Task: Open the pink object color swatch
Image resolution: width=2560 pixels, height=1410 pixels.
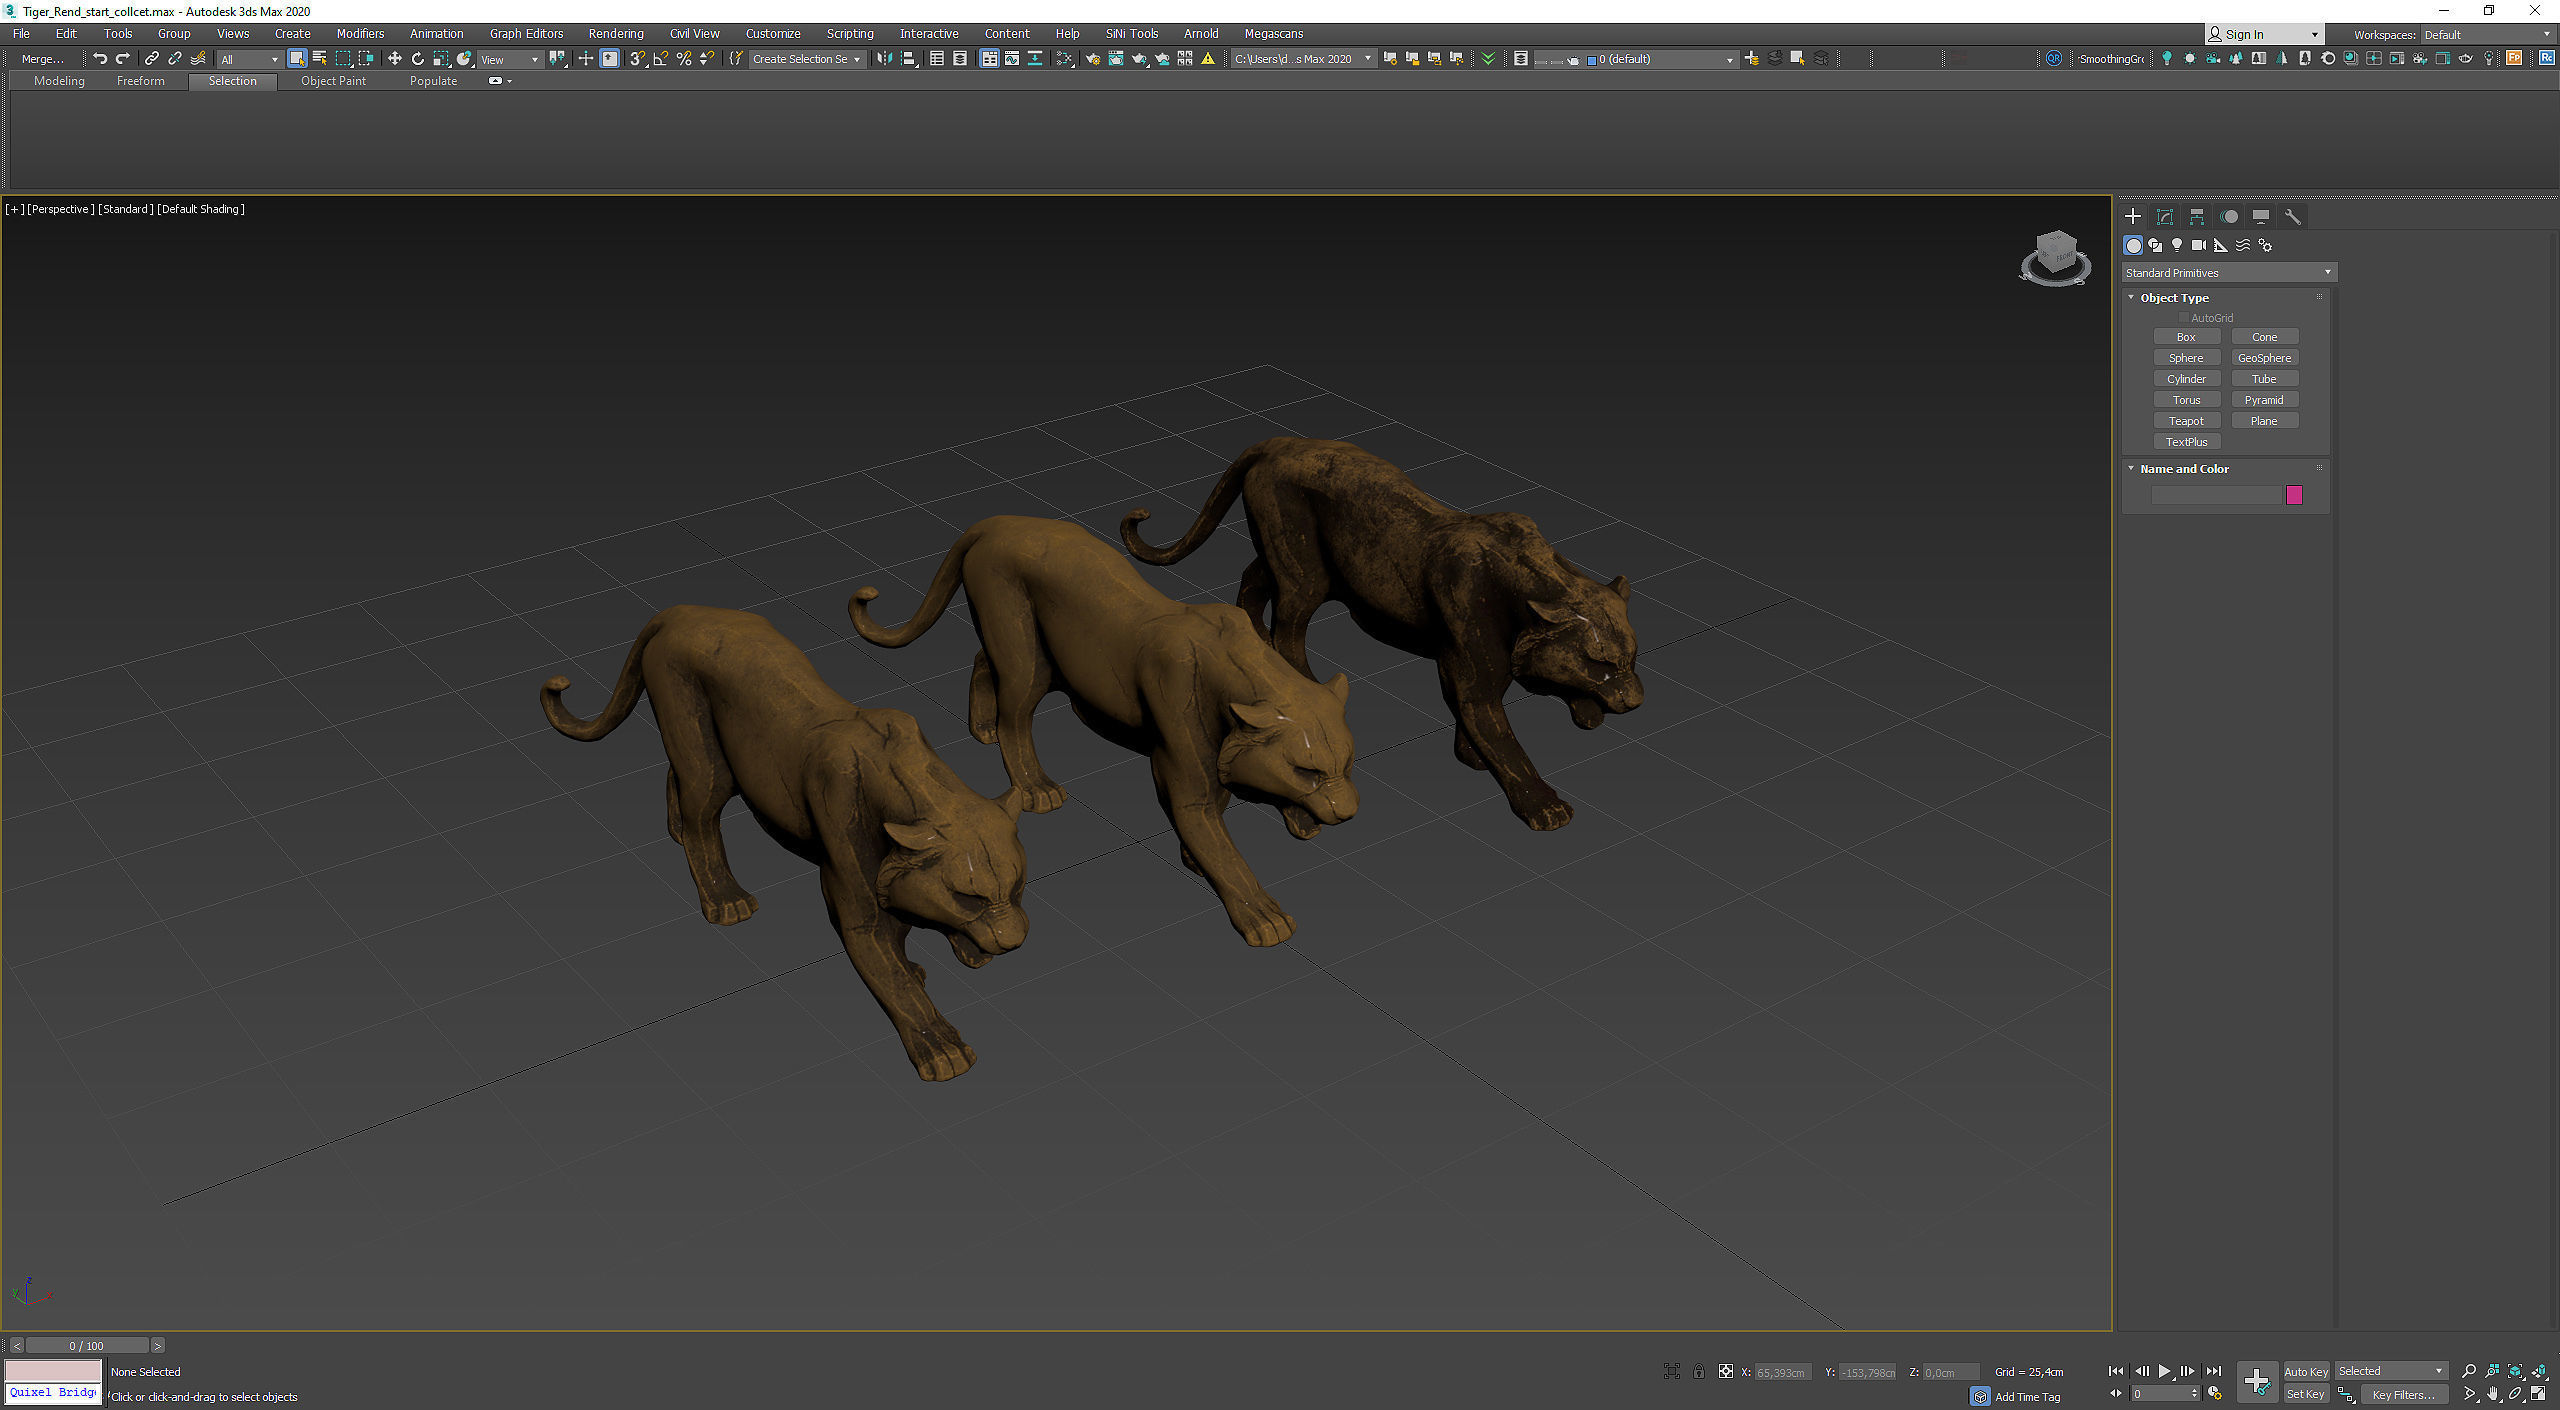Action: point(2294,495)
